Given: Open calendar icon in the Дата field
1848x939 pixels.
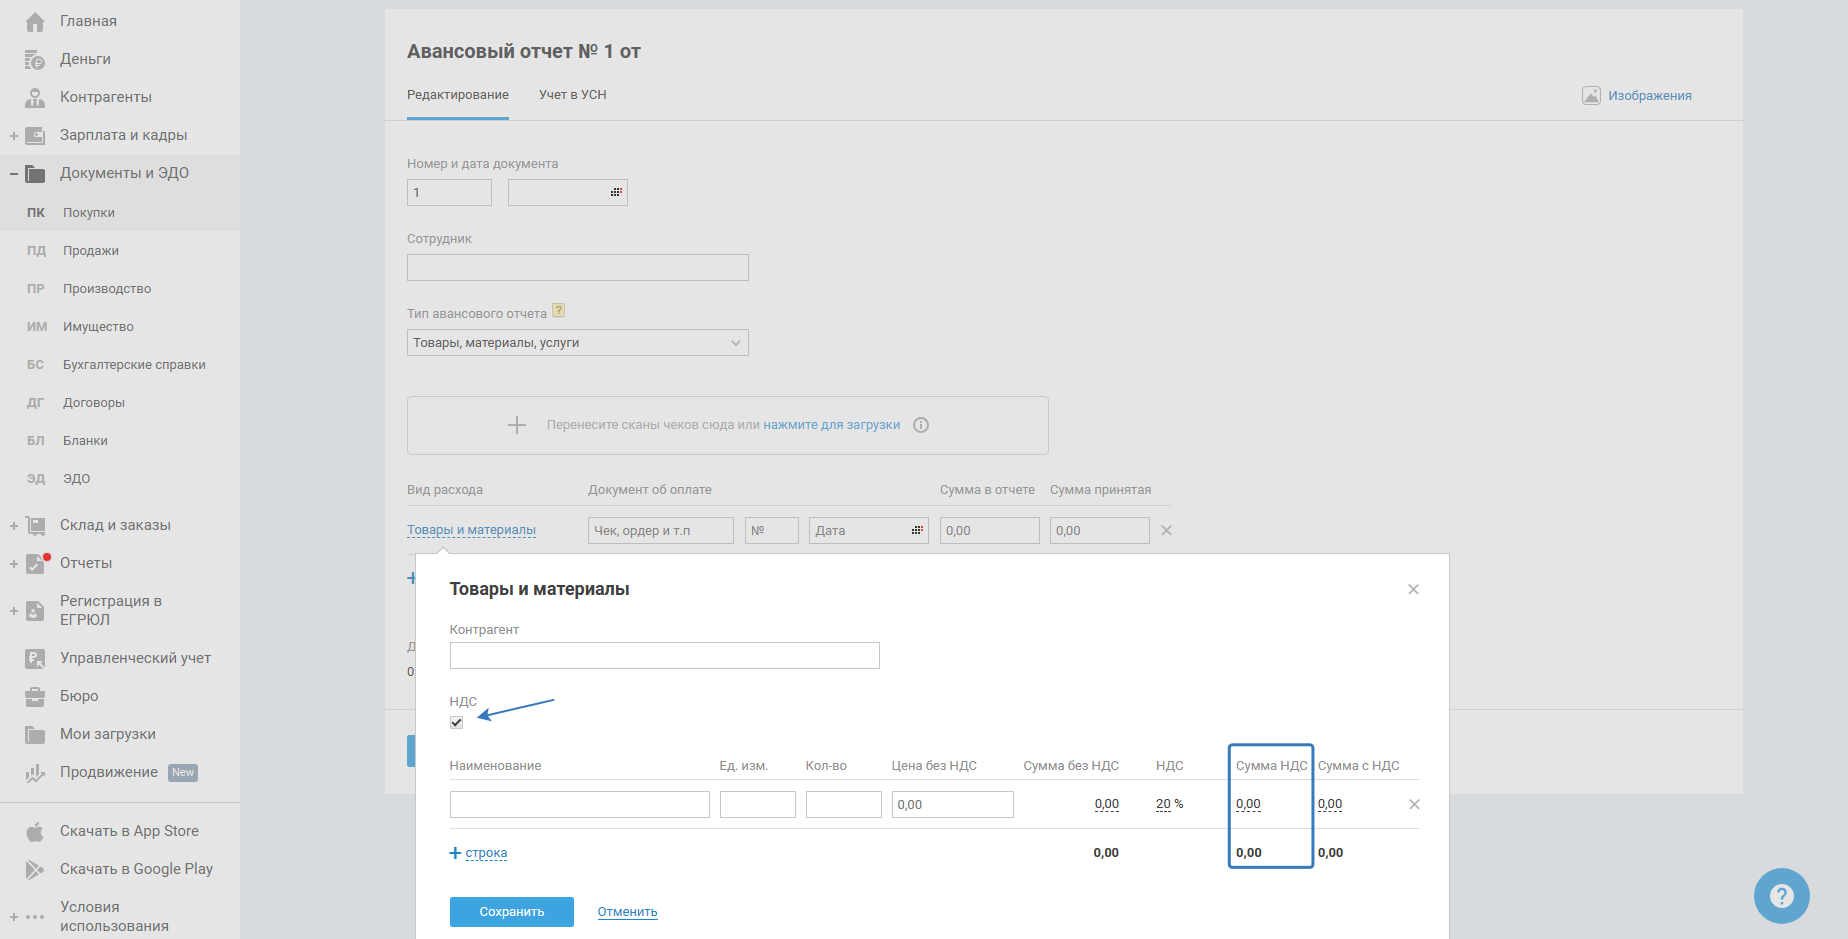Looking at the screenshot, I should 917,530.
